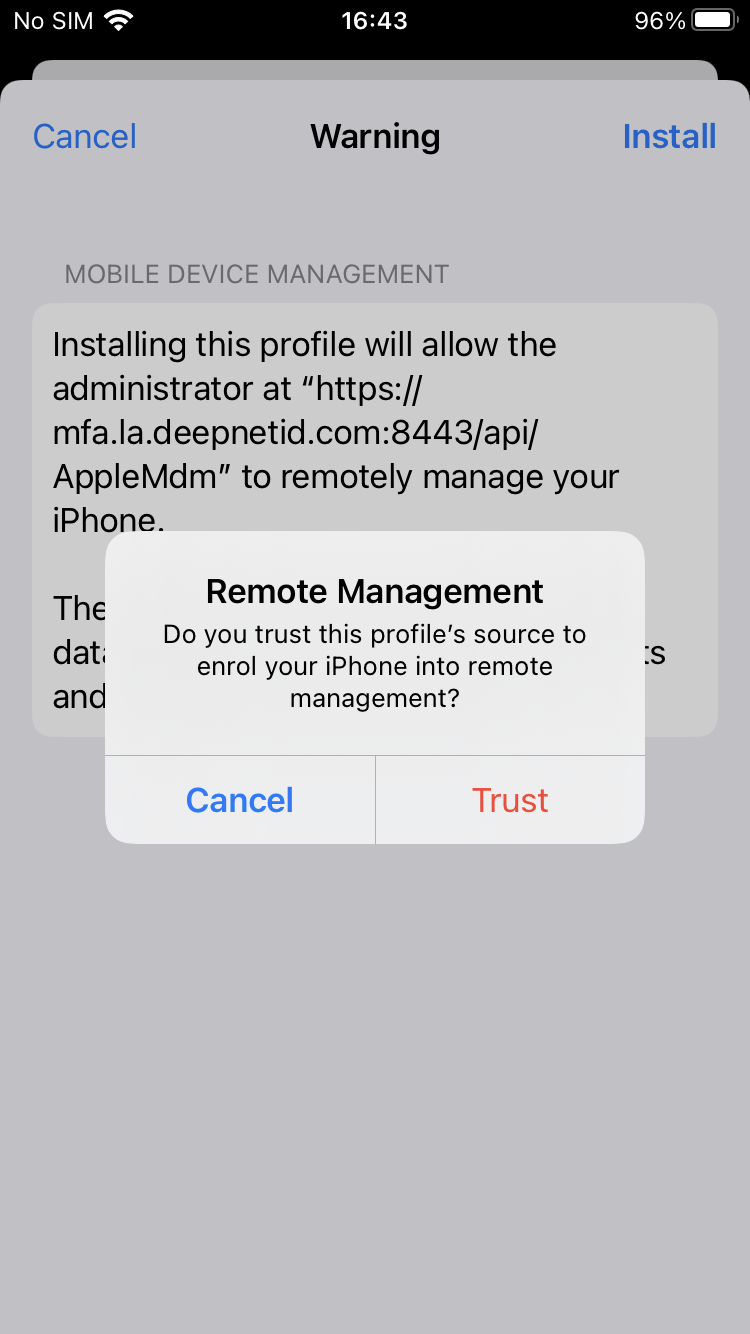Viewport: 750px width, 1334px height.
Task: Tap the 'administrator at' text line
Action: pos(178,388)
